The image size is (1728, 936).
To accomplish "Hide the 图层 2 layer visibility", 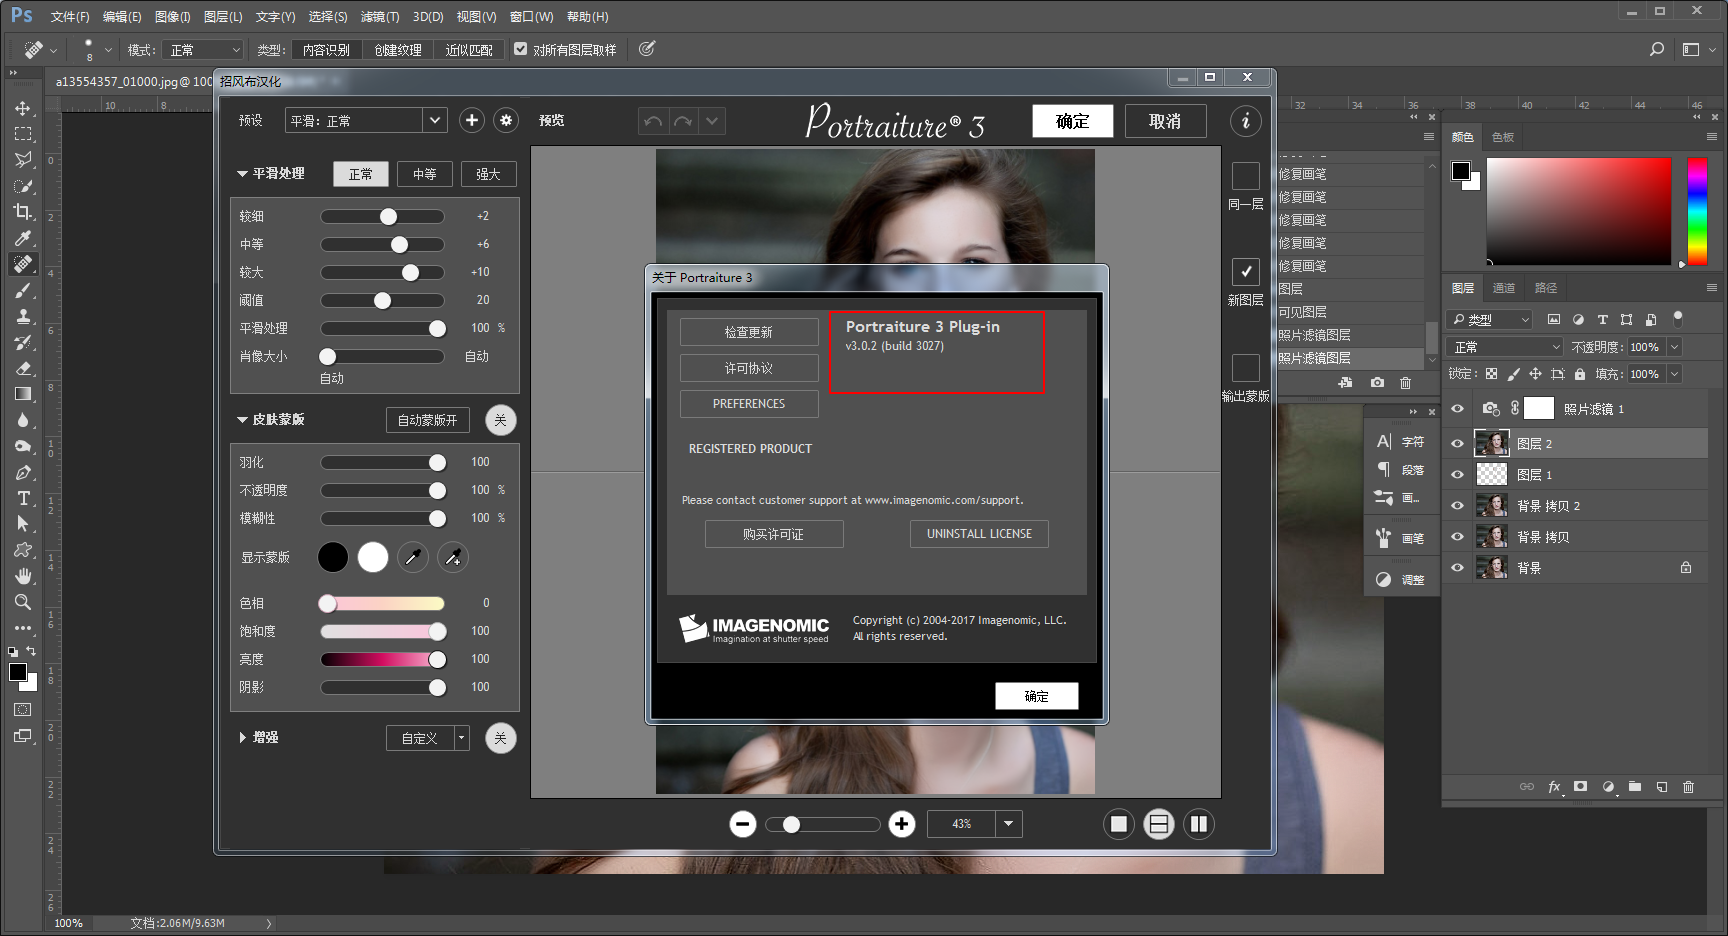I will 1457,444.
